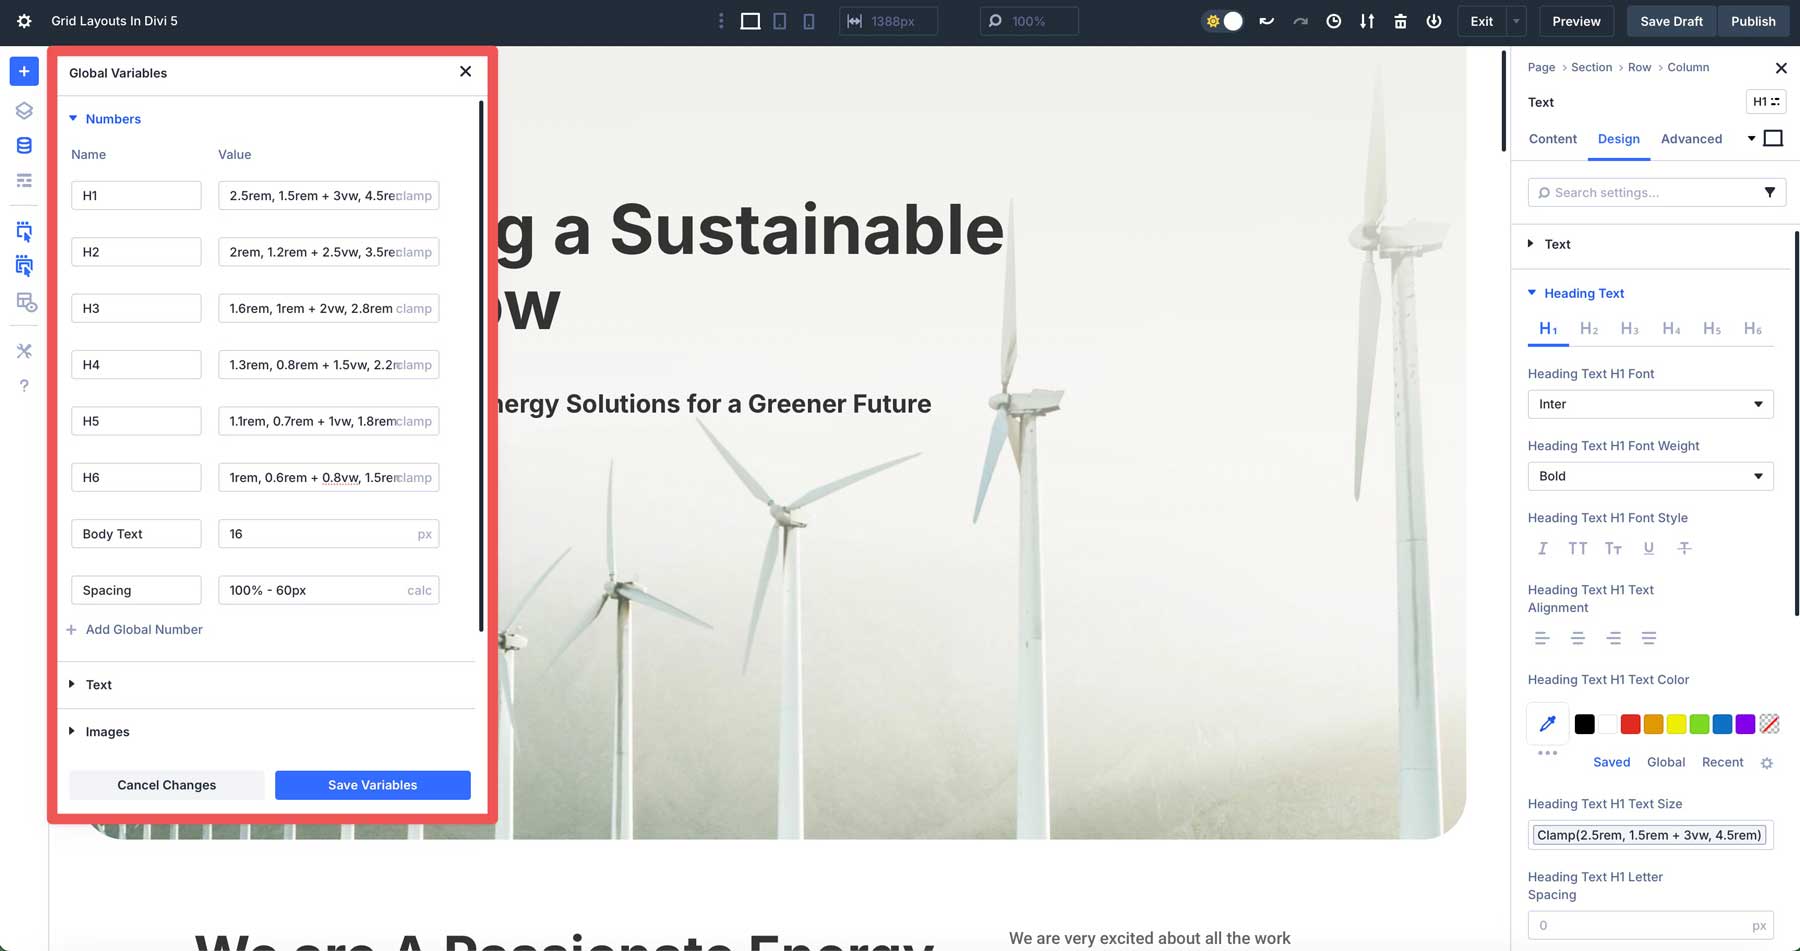Toggle the light/dark mode switch
Viewport: 1800px width, 951px height.
[x=1223, y=21]
